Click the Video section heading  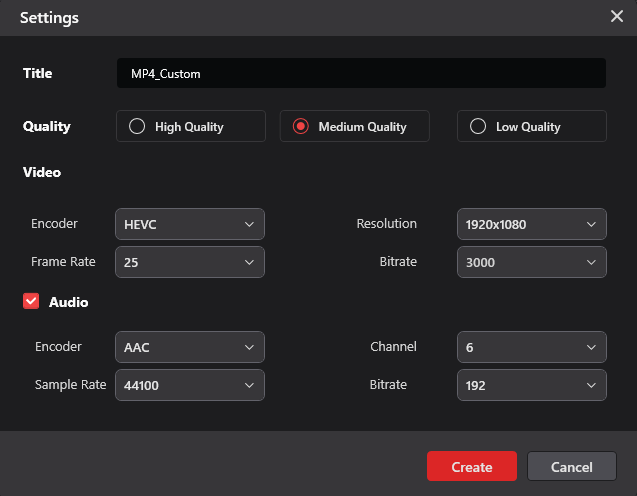[42, 172]
